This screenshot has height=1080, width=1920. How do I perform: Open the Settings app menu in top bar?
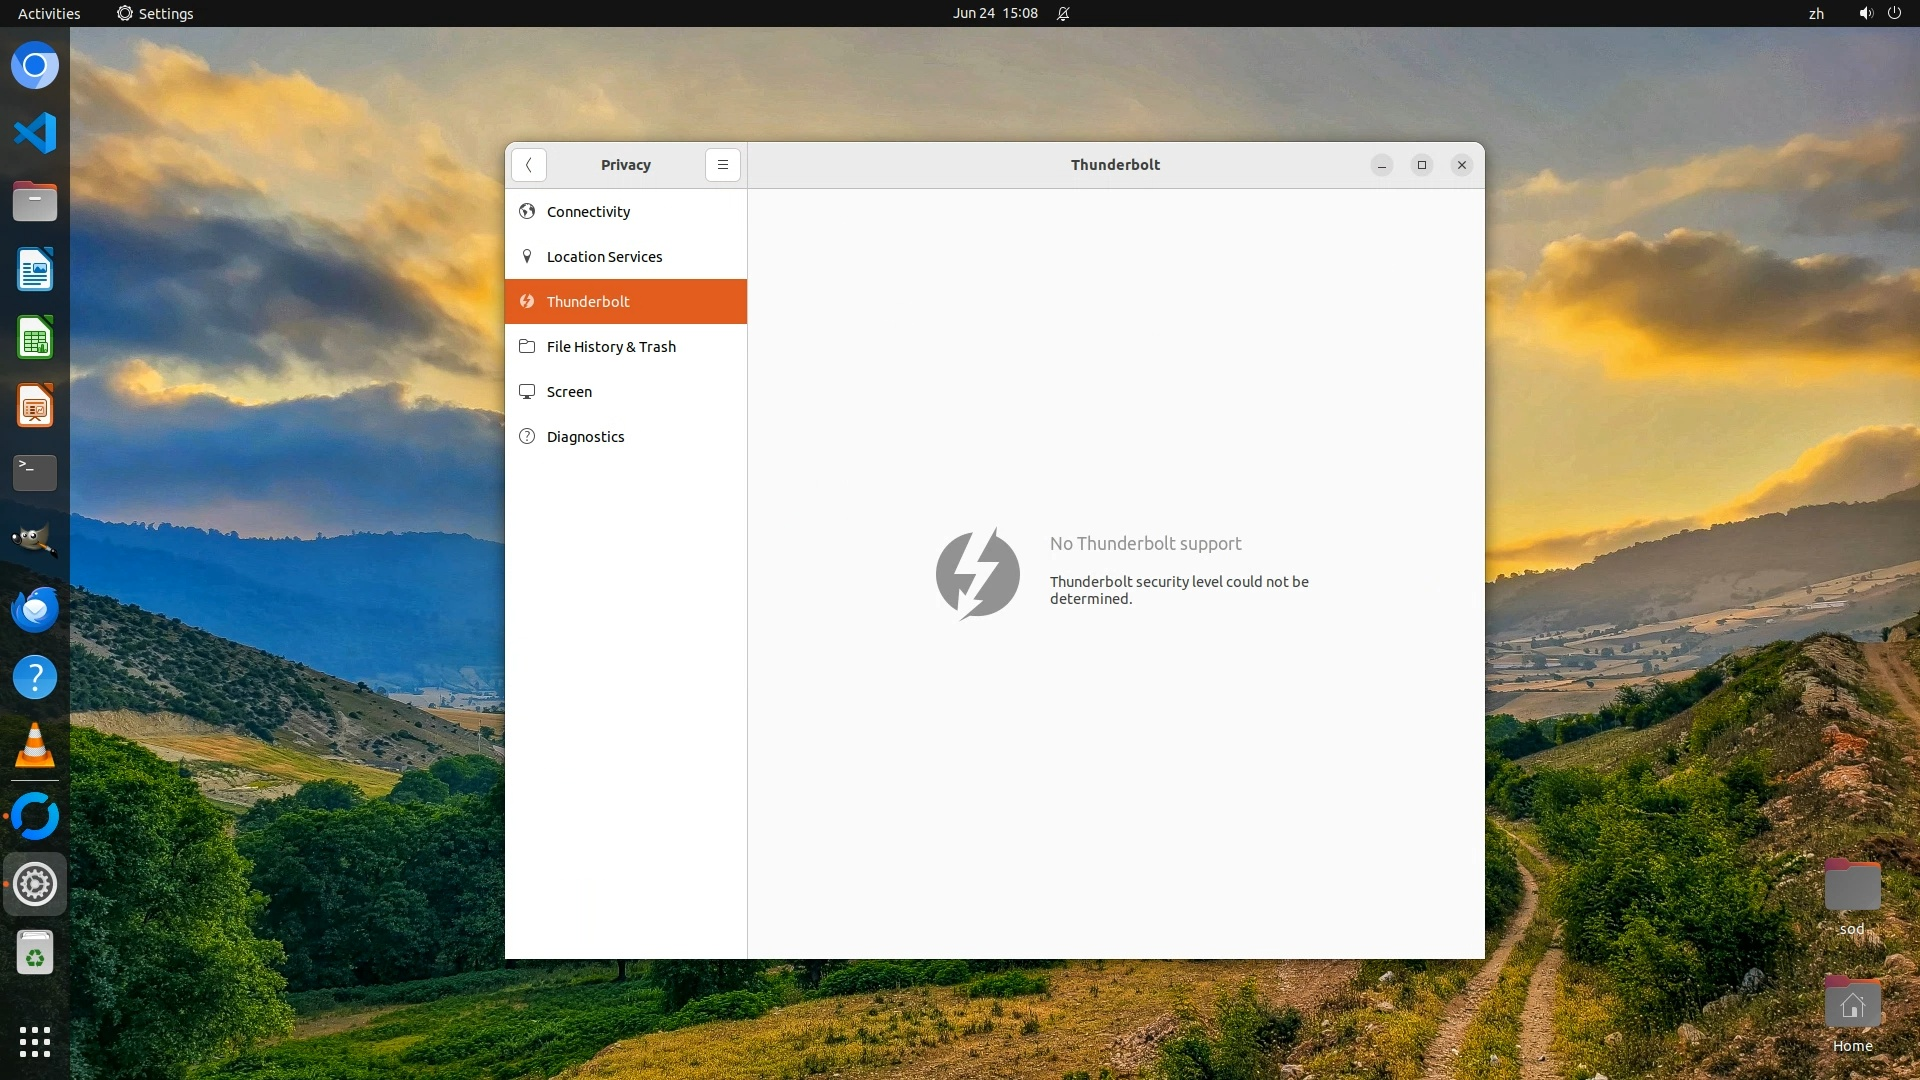click(x=155, y=13)
